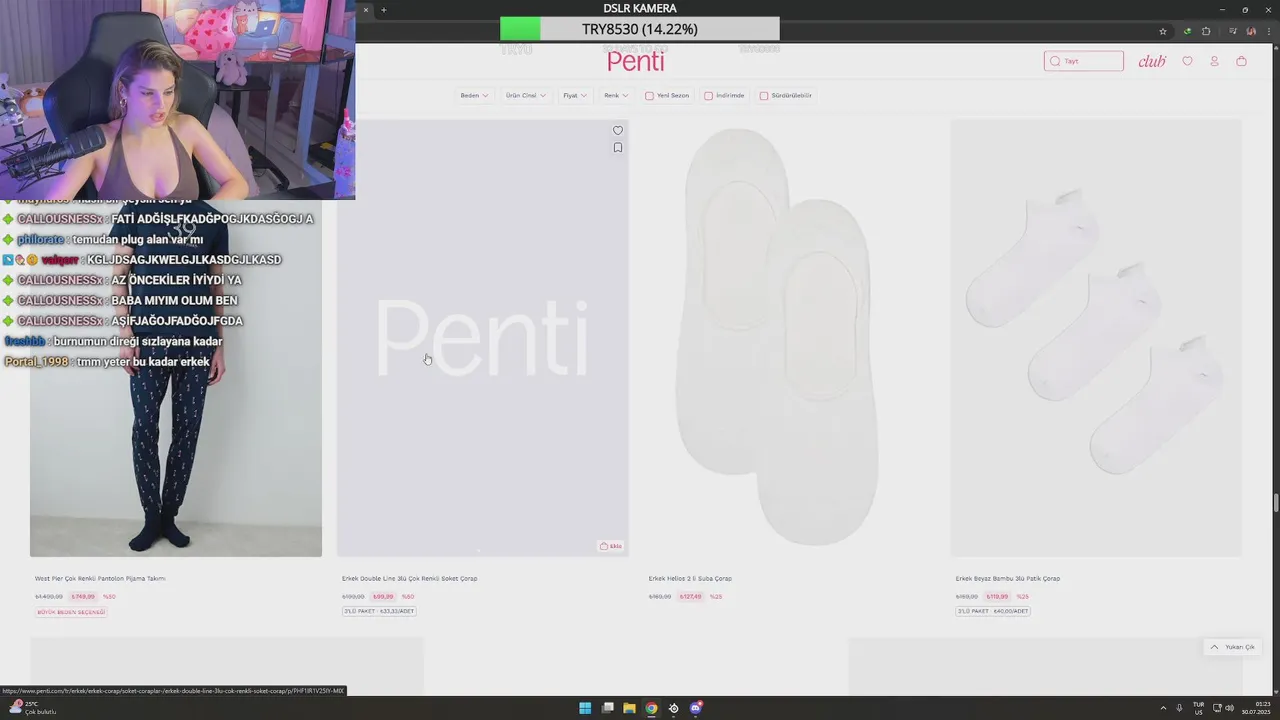This screenshot has height=720, width=1280.
Task: Open Erkek Helios 2 li Suba Çorap title
Action: [690, 579]
